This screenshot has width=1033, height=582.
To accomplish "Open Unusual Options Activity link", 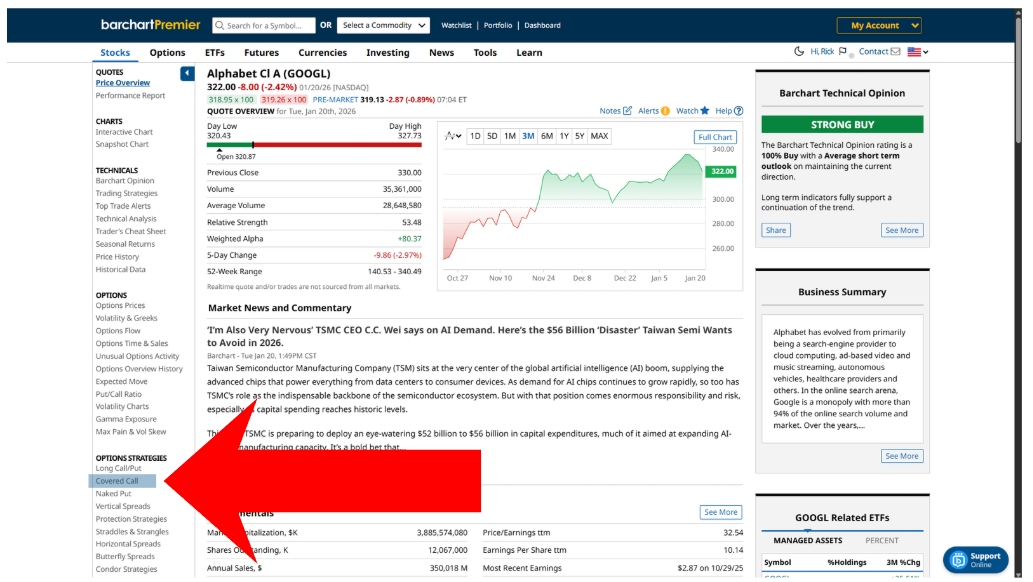I will (137, 357).
